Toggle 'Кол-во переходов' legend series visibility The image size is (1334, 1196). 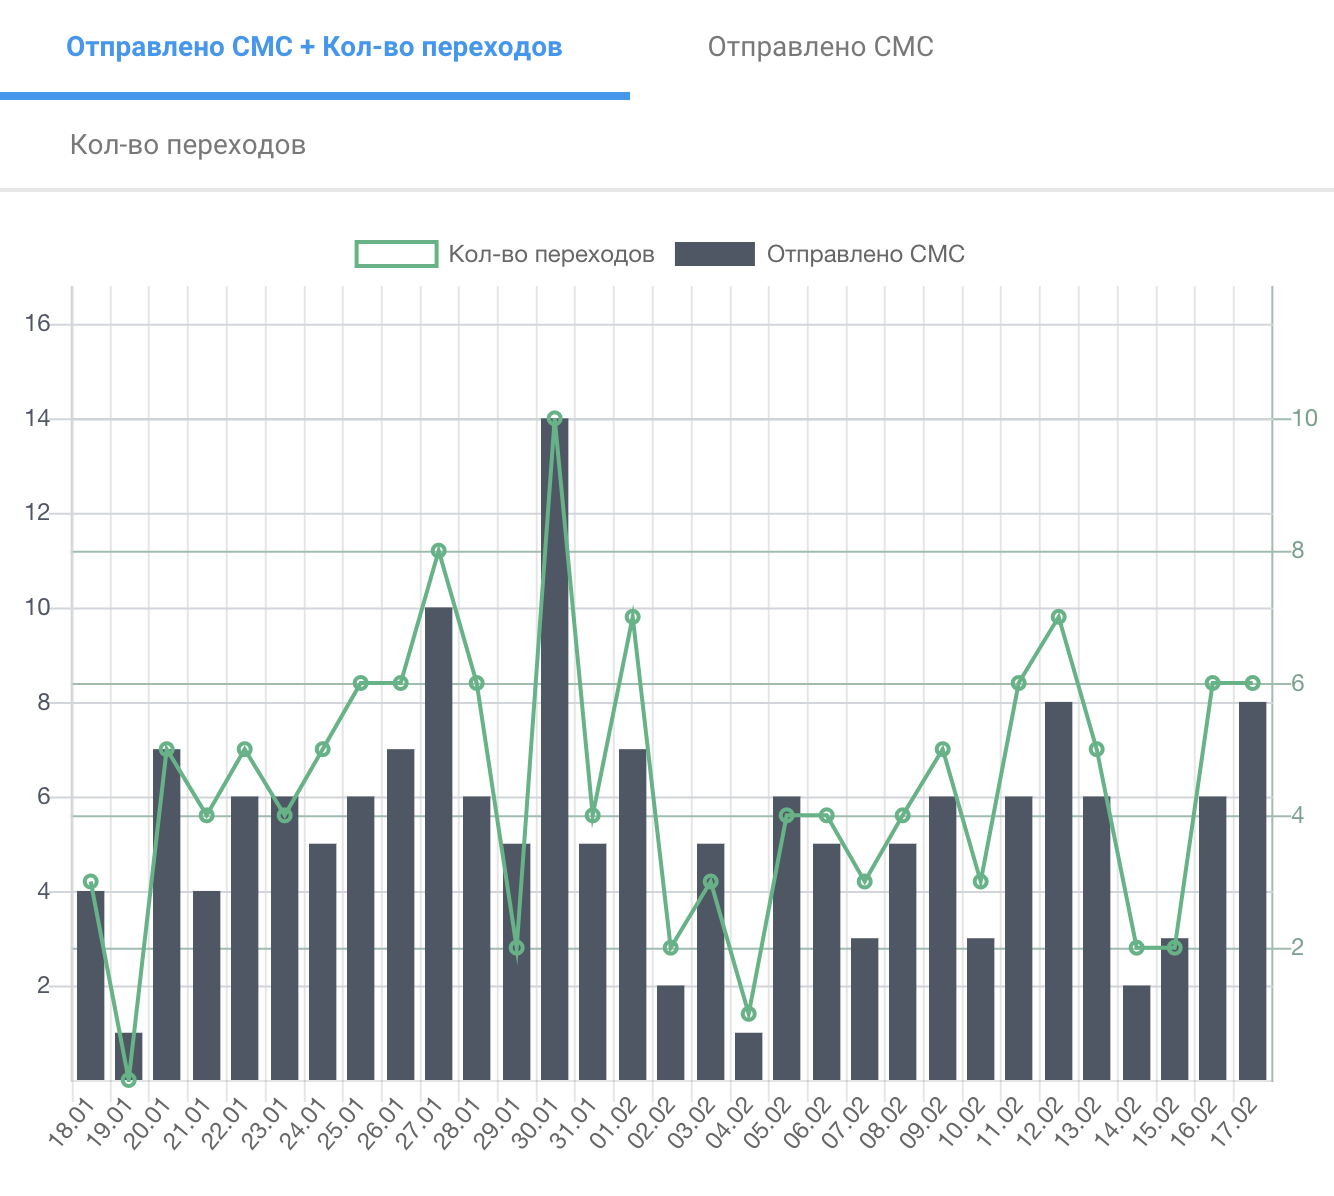click(x=551, y=254)
